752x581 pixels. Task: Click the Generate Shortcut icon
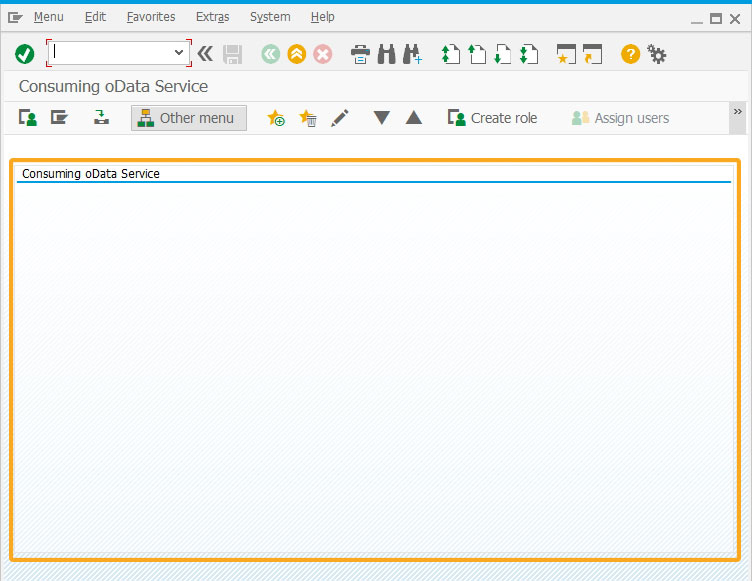coord(592,54)
